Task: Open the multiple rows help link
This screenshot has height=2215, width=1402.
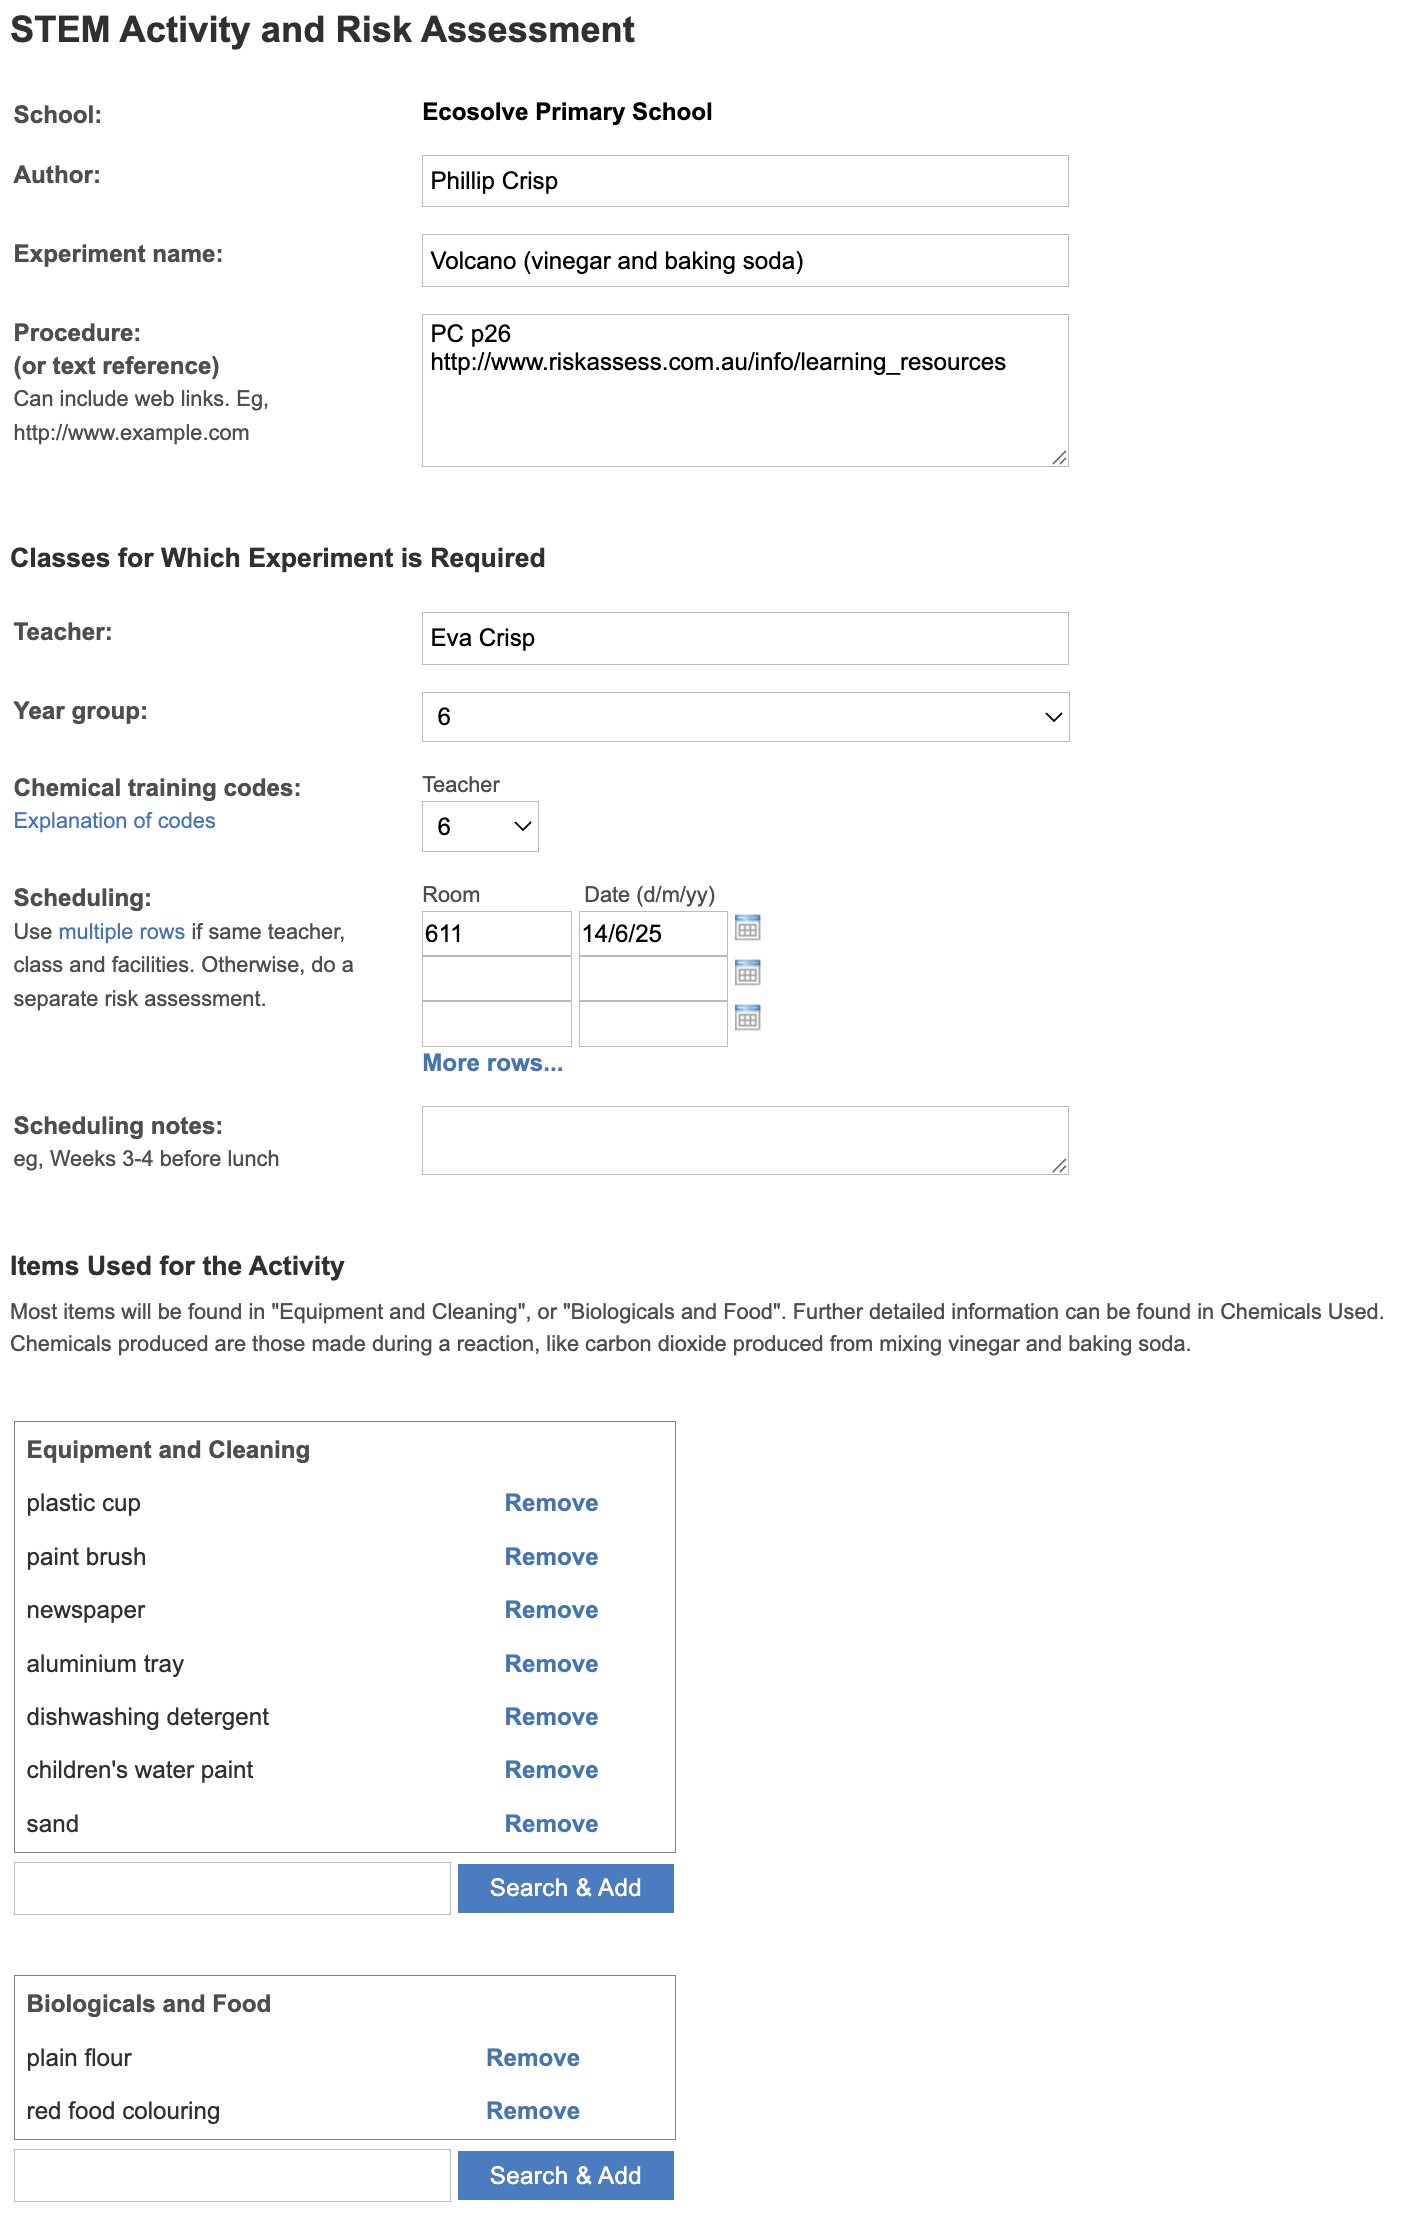Action: (x=121, y=932)
